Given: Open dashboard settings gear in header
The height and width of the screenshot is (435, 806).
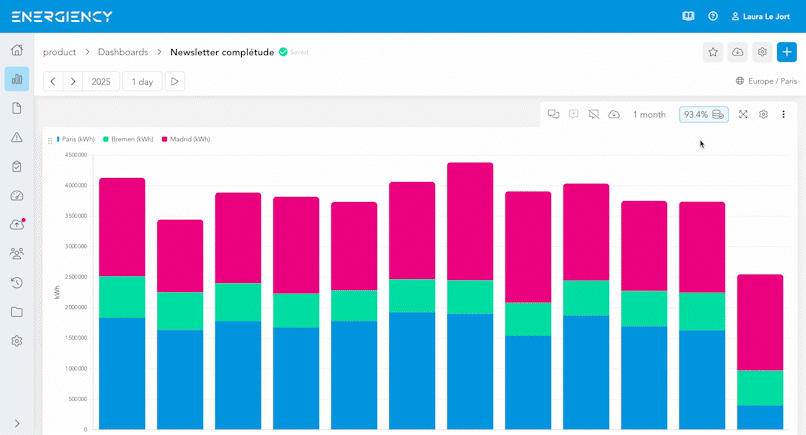Looking at the screenshot, I should 762,52.
